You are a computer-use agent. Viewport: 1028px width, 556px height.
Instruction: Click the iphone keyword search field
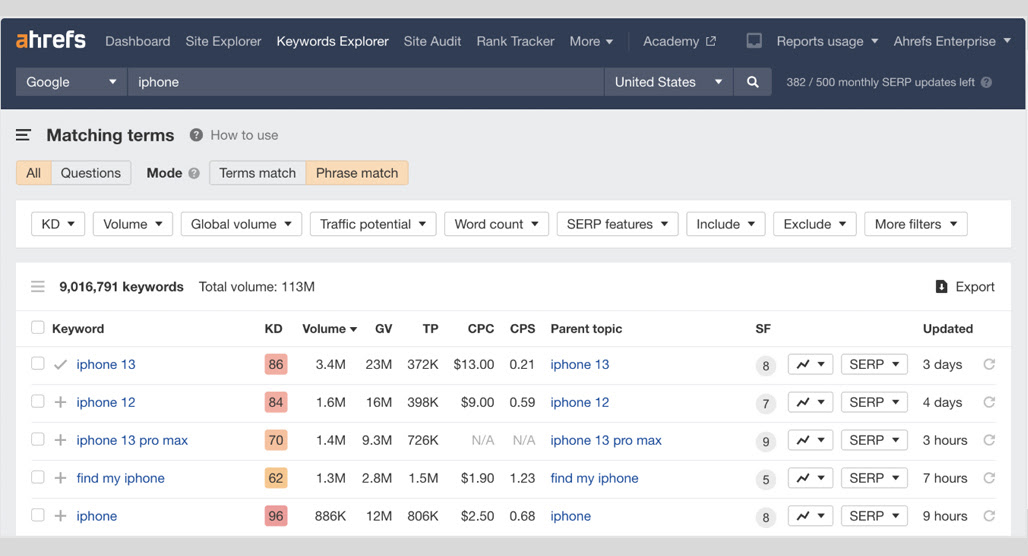point(365,82)
